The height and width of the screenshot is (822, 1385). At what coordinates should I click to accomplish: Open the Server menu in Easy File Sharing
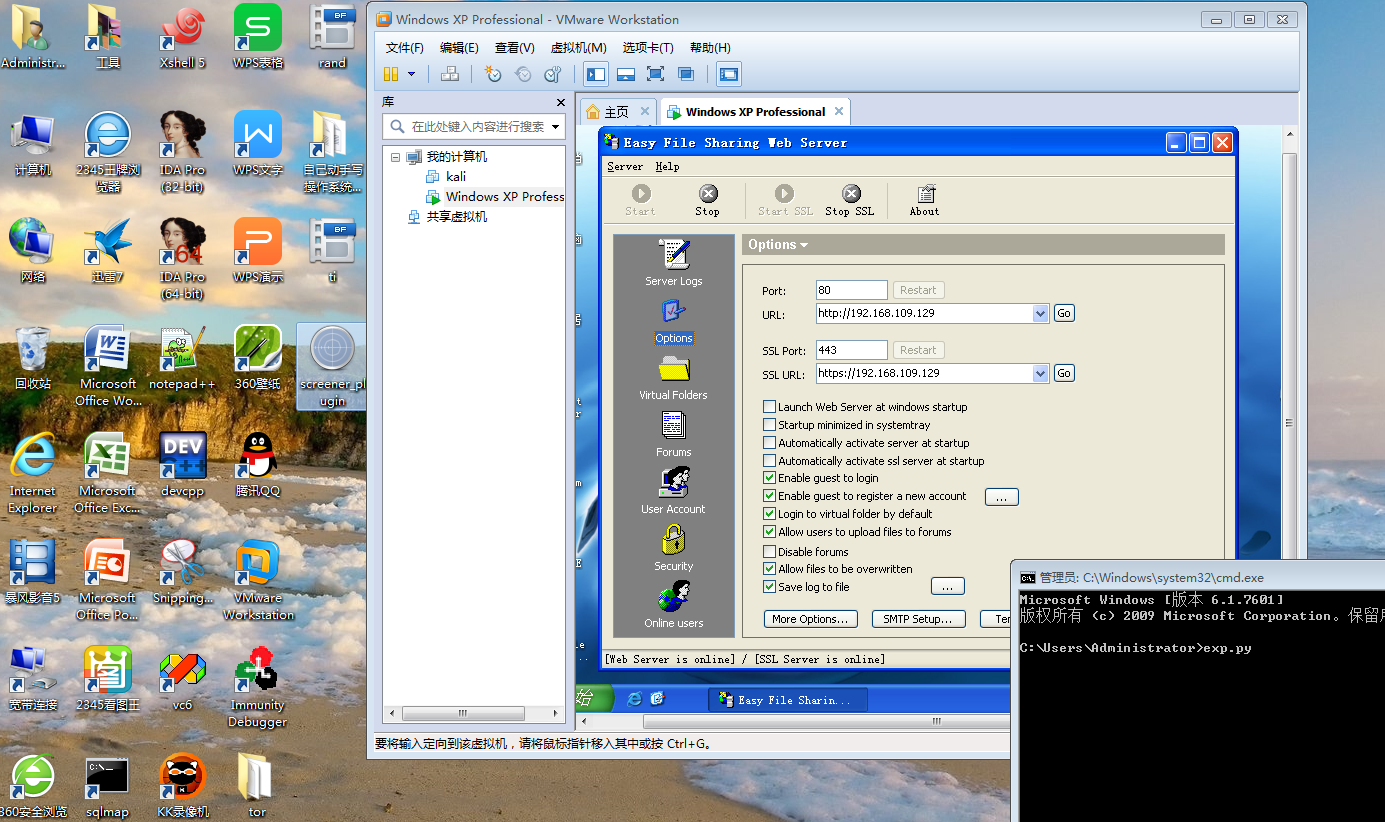(x=625, y=167)
